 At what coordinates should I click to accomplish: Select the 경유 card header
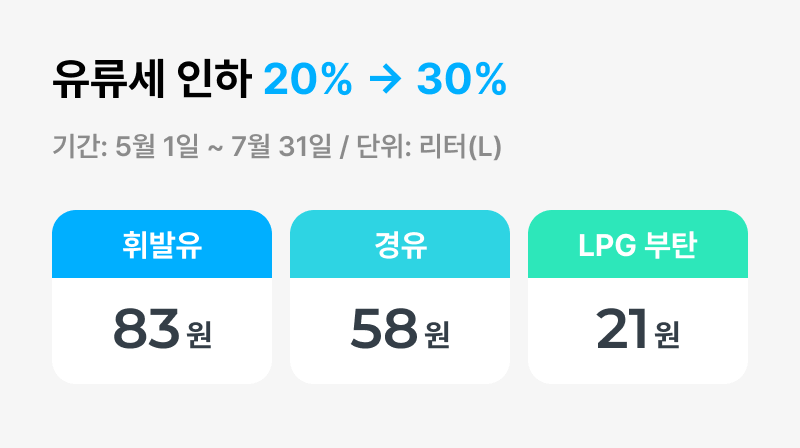400,244
